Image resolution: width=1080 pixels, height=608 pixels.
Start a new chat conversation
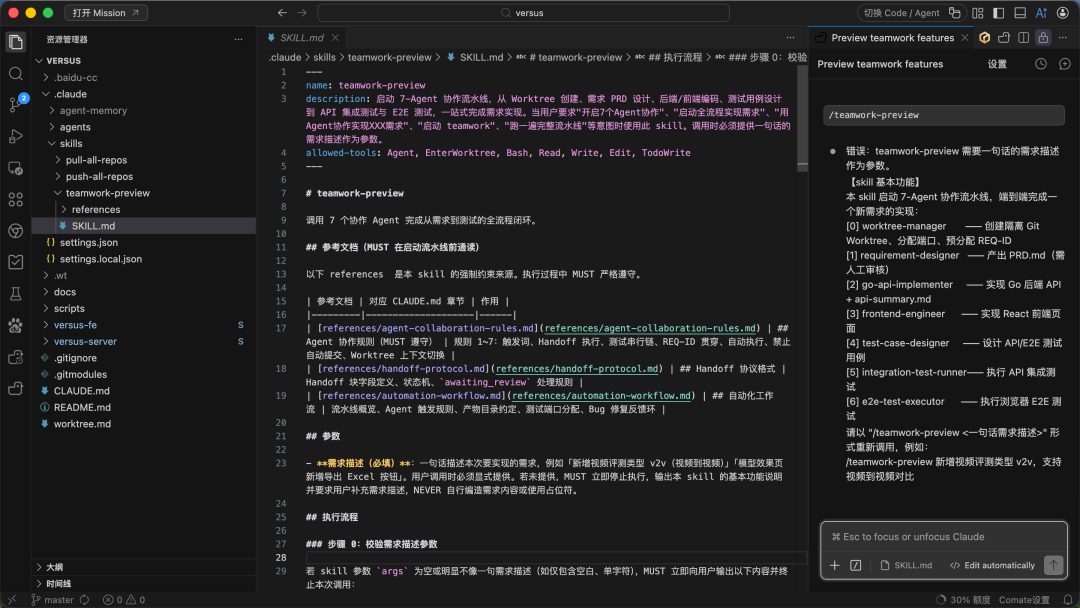click(x=1065, y=64)
